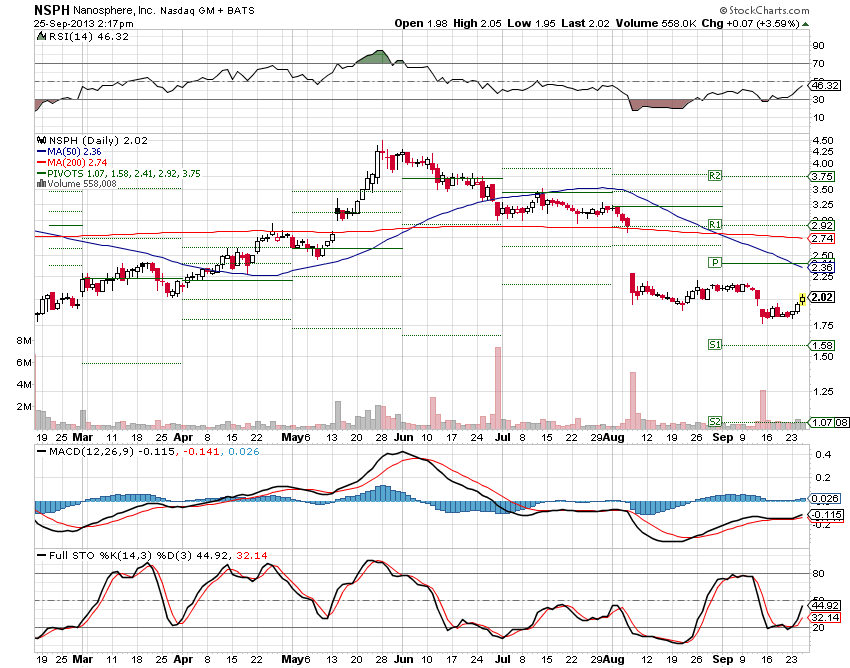Click the blue 2.36 MA(50) price tag
The width and height of the screenshot is (850, 668).
point(822,267)
